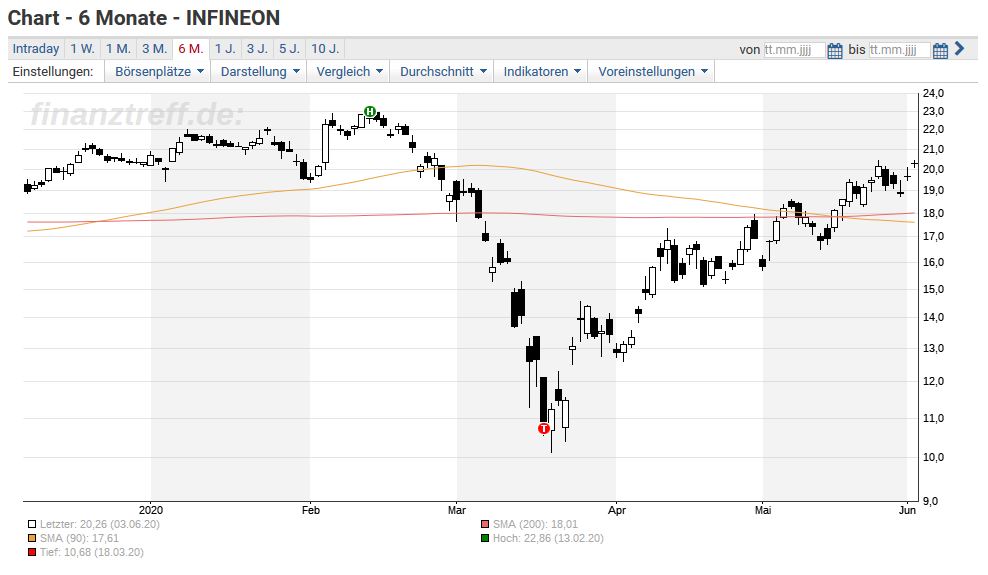Click the 'Jun' x-axis label
The height and width of the screenshot is (575, 988).
(x=907, y=510)
